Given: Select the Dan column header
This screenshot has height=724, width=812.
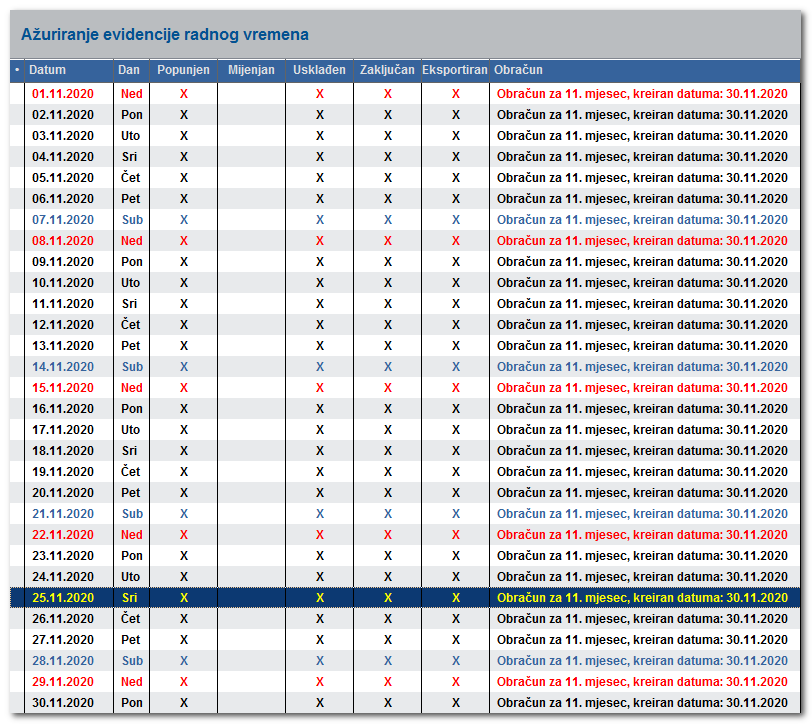Looking at the screenshot, I should (132, 70).
